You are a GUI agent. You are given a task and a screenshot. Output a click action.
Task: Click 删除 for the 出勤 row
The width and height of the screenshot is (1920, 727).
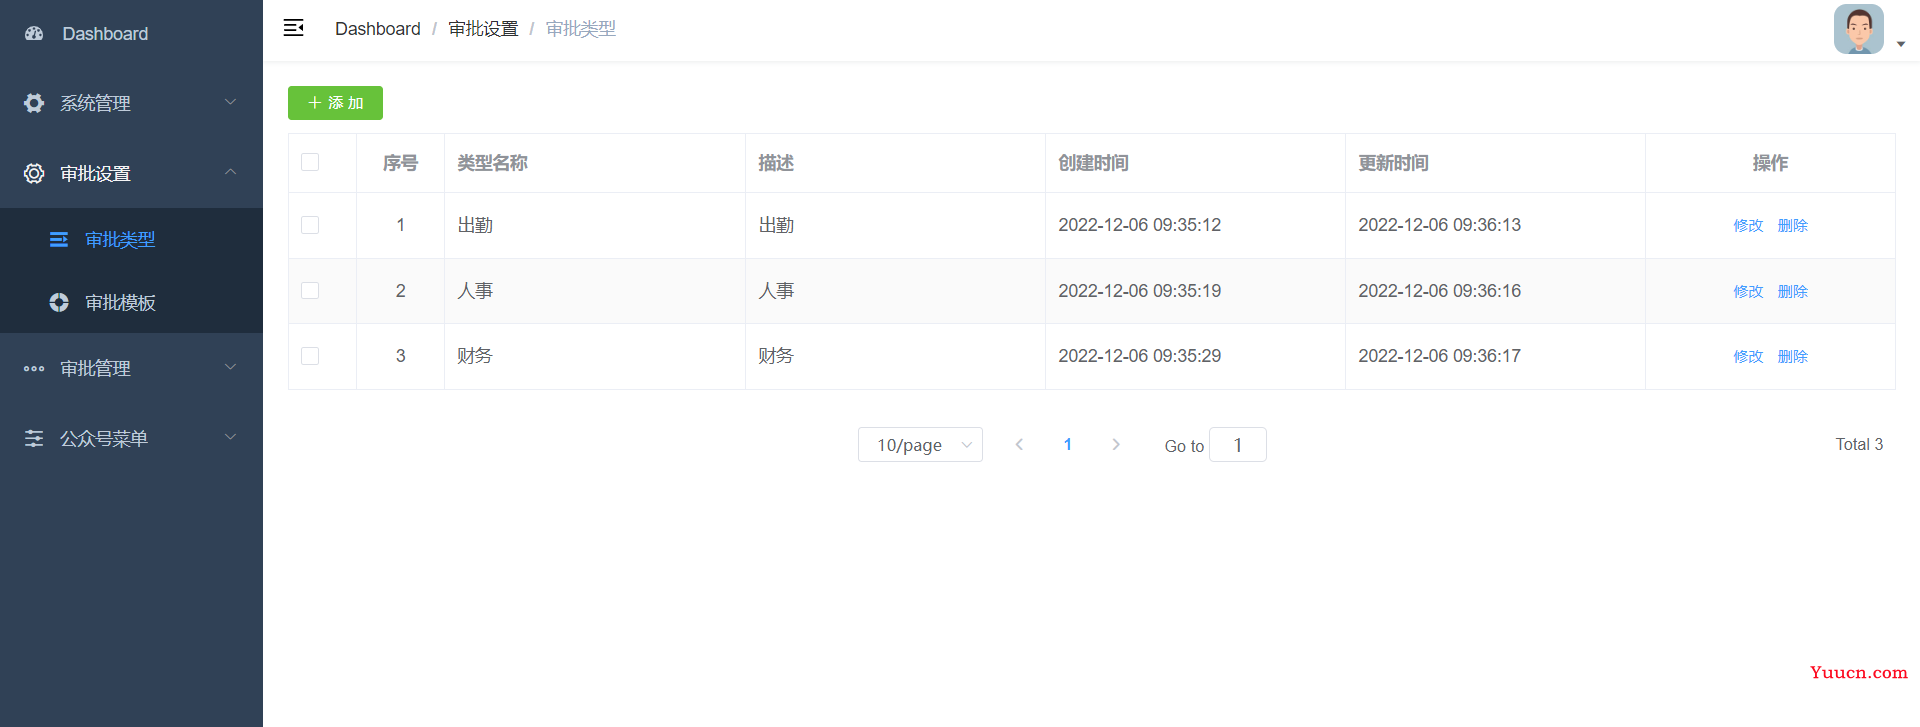[x=1793, y=226]
